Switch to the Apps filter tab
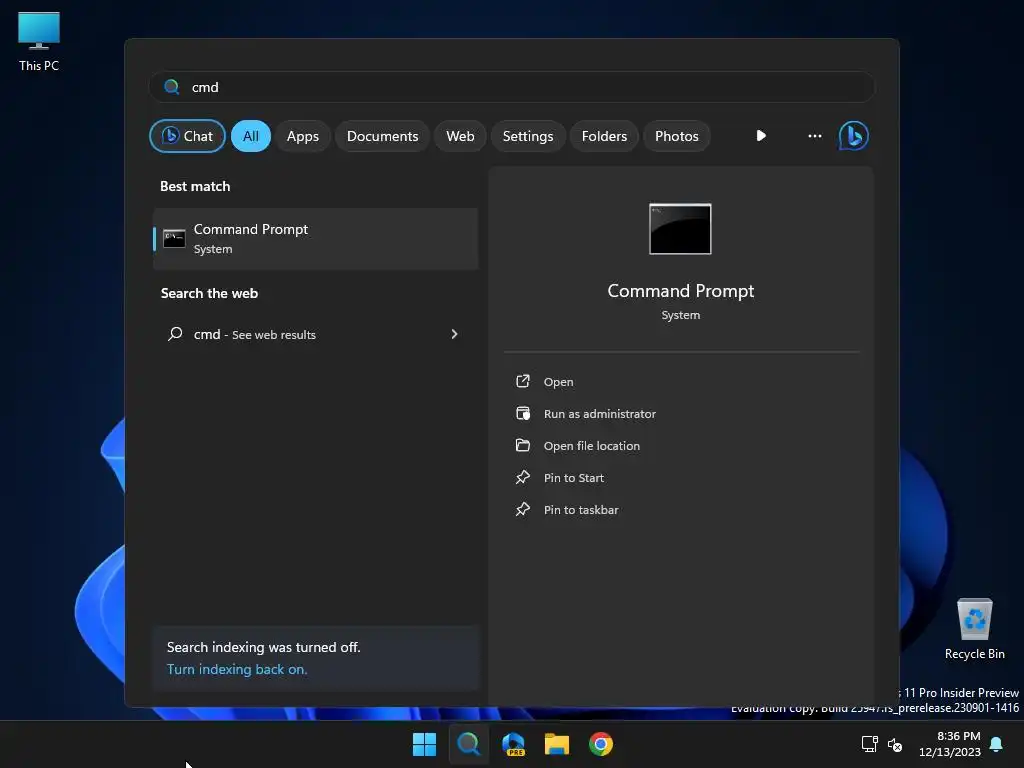The height and width of the screenshot is (768, 1024). (x=302, y=136)
